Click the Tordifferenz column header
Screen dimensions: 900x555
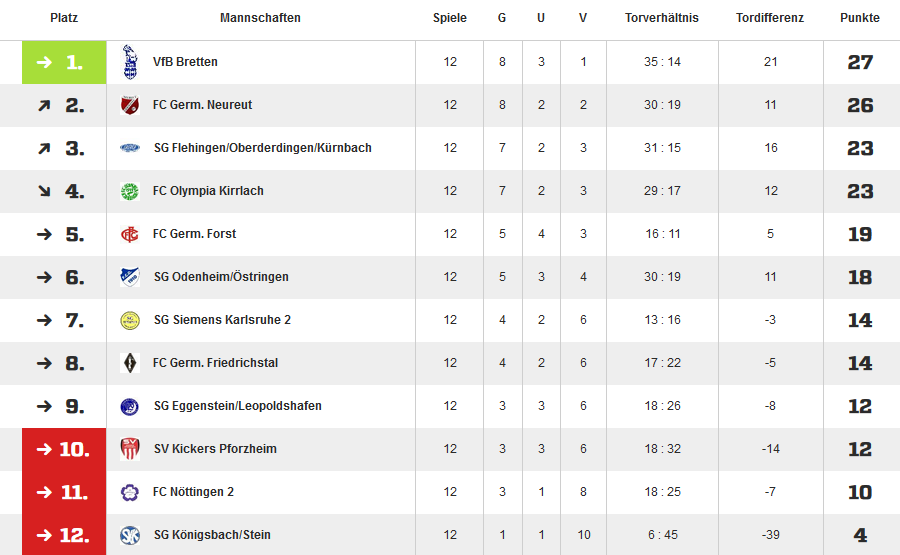coord(770,18)
